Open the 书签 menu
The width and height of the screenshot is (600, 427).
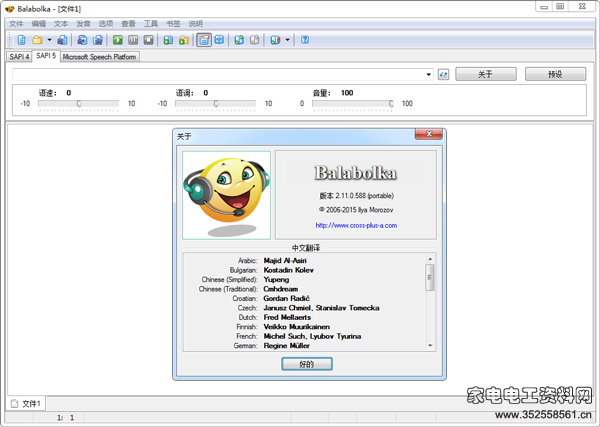[x=173, y=24]
